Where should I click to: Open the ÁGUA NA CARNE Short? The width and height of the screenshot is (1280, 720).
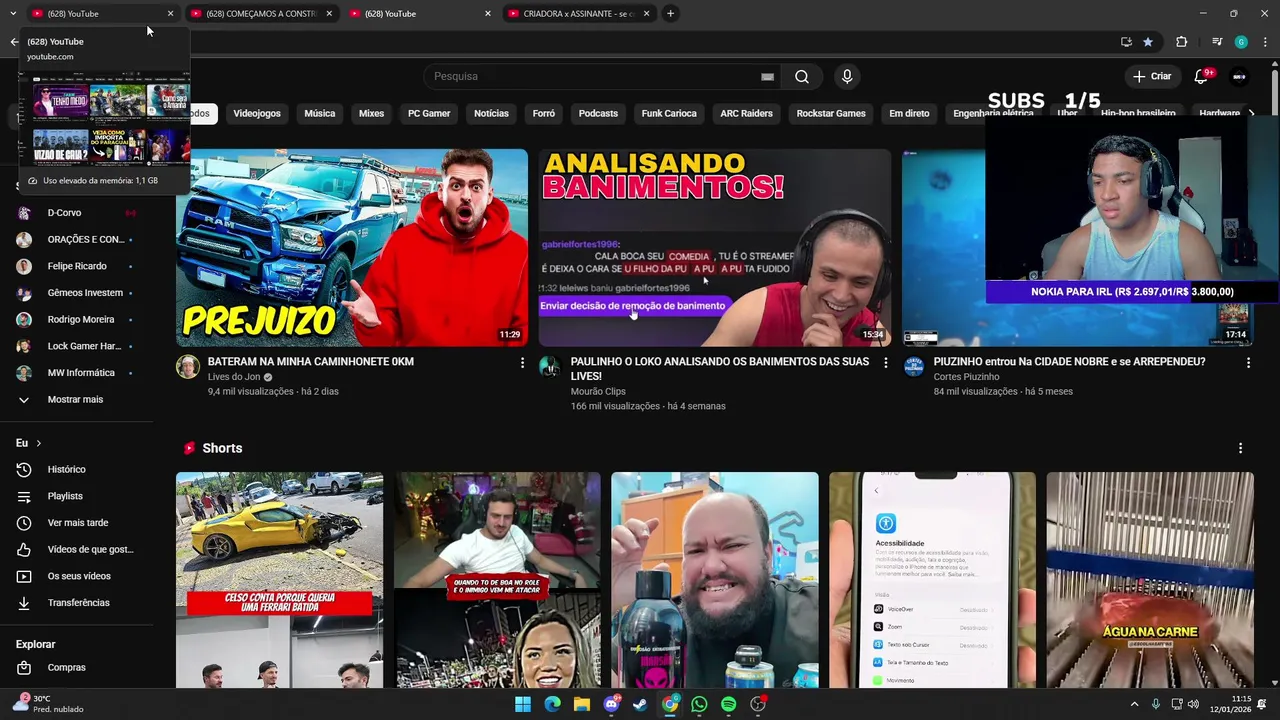coord(1150,580)
